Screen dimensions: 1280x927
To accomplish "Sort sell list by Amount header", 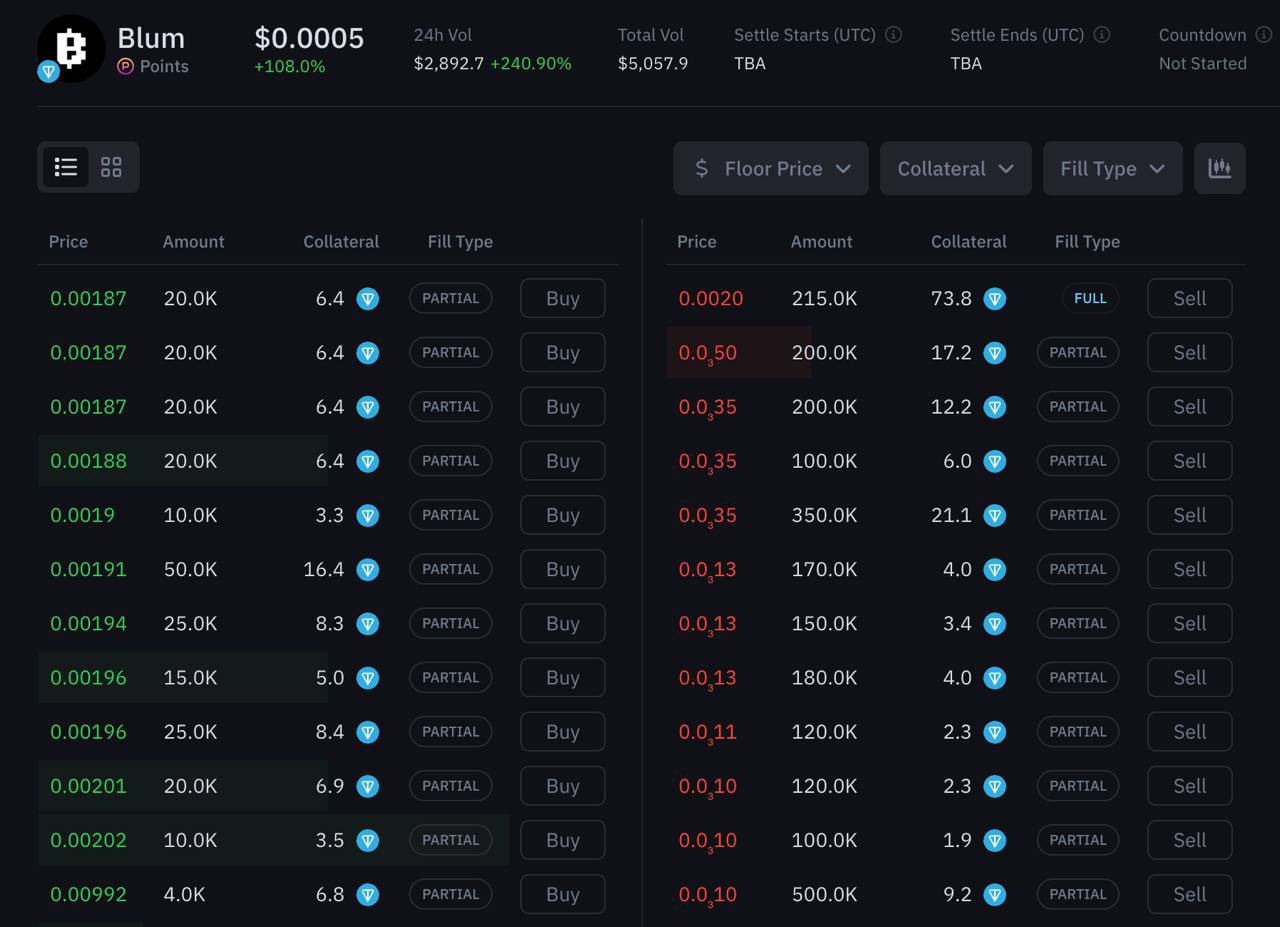I will (821, 242).
